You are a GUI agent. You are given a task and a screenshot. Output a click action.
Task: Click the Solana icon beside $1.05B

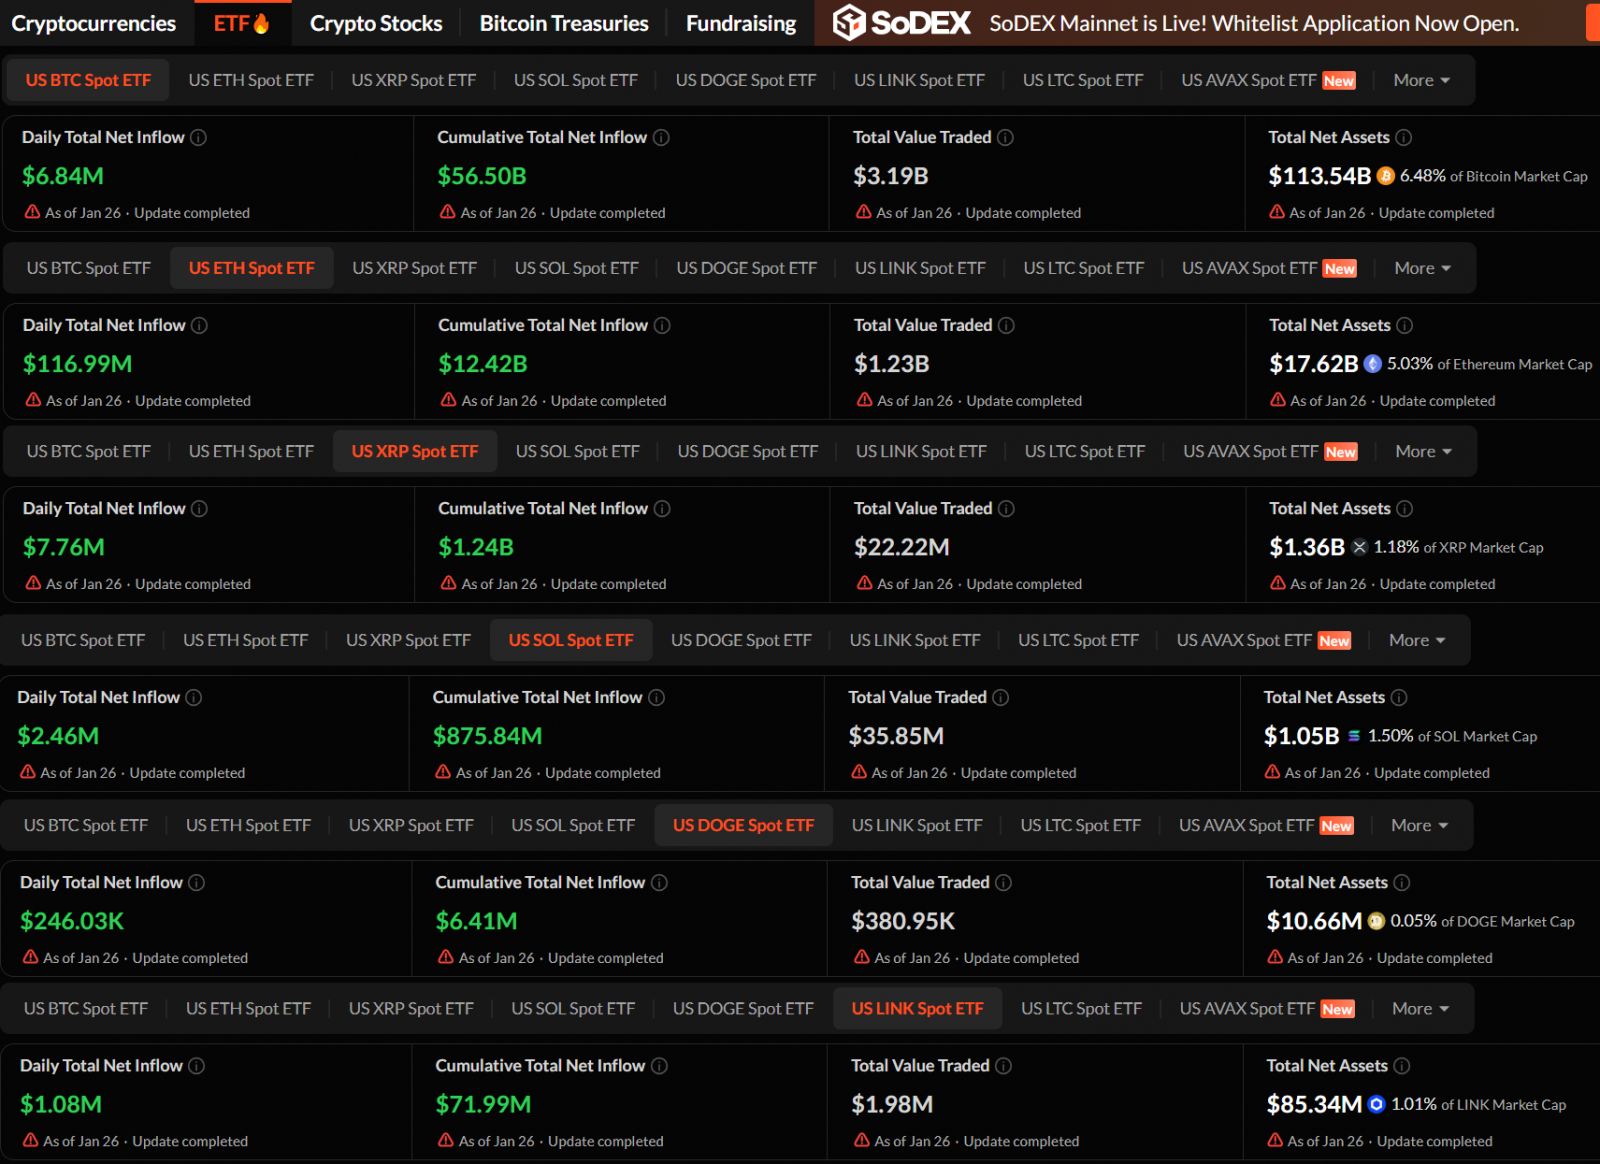pos(1354,736)
